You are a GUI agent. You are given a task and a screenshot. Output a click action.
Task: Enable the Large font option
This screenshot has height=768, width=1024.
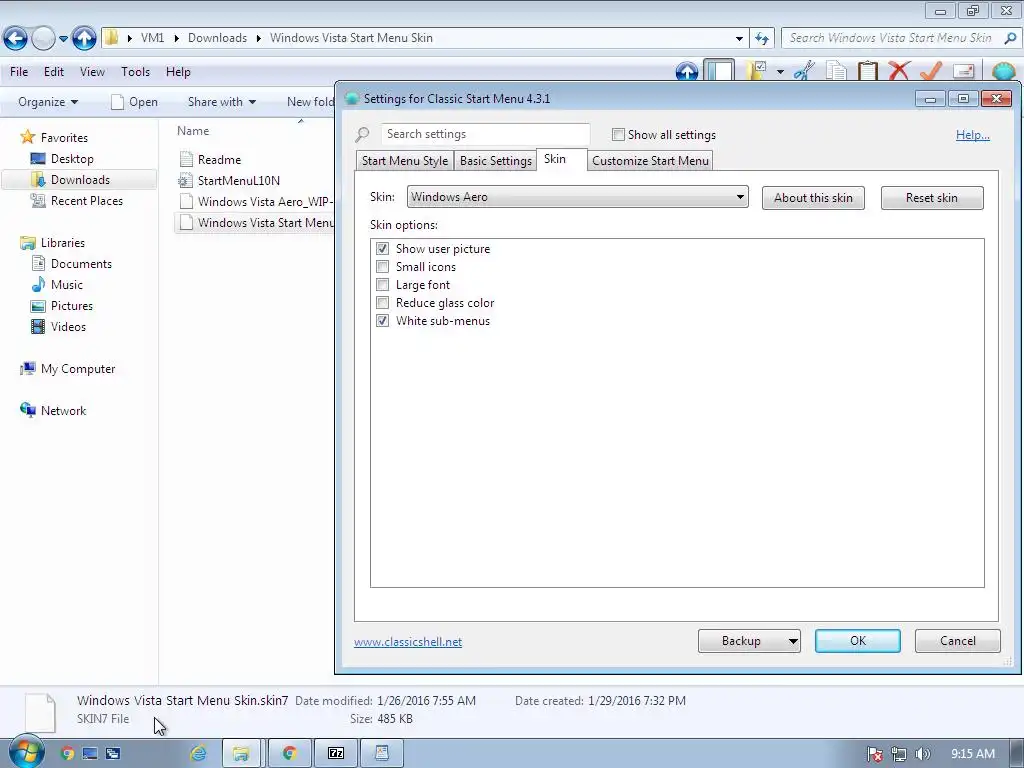[x=382, y=285]
